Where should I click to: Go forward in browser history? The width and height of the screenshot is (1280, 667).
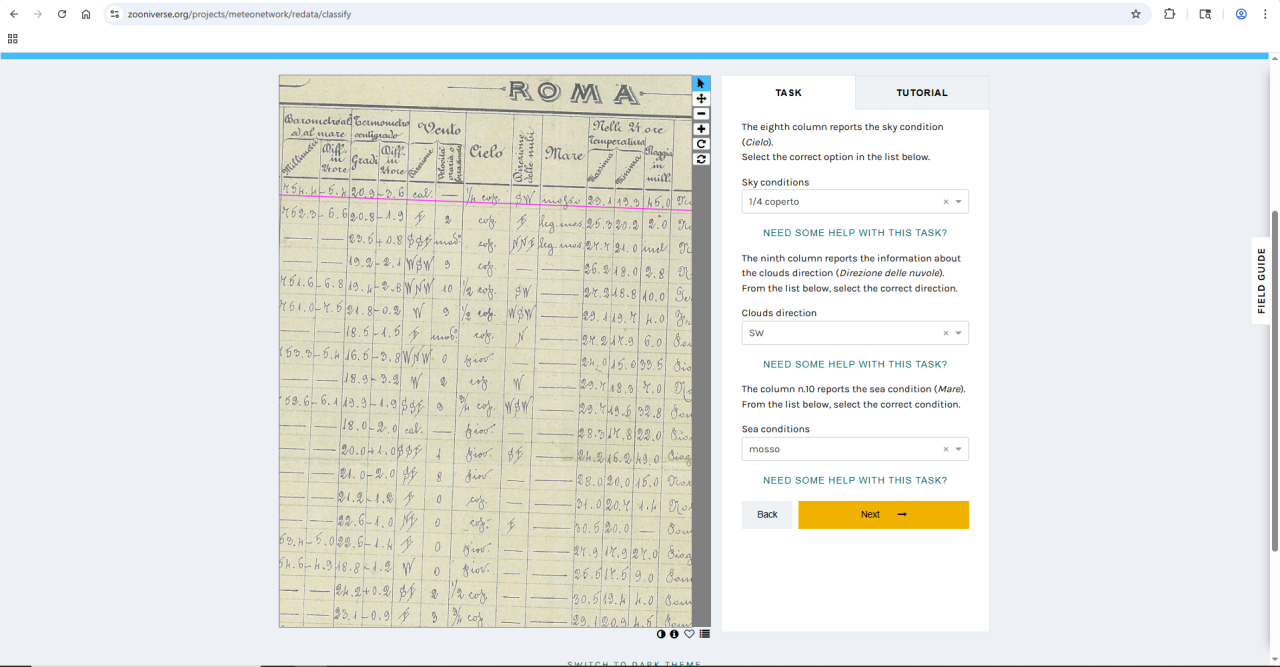pos(37,14)
